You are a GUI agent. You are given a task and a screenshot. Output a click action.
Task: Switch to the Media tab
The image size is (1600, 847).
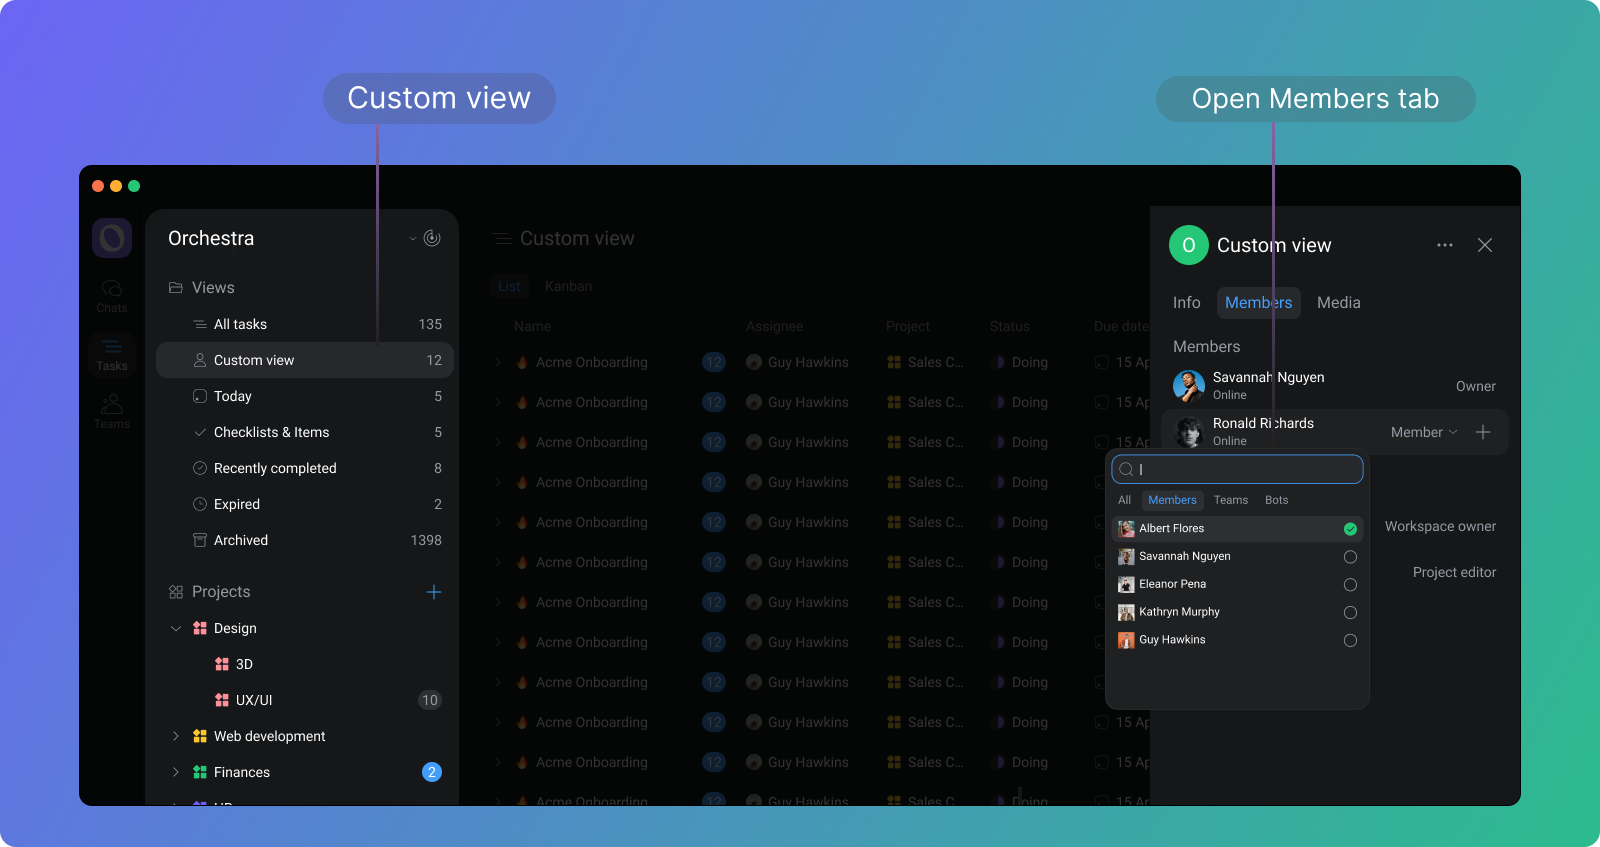[x=1338, y=303]
